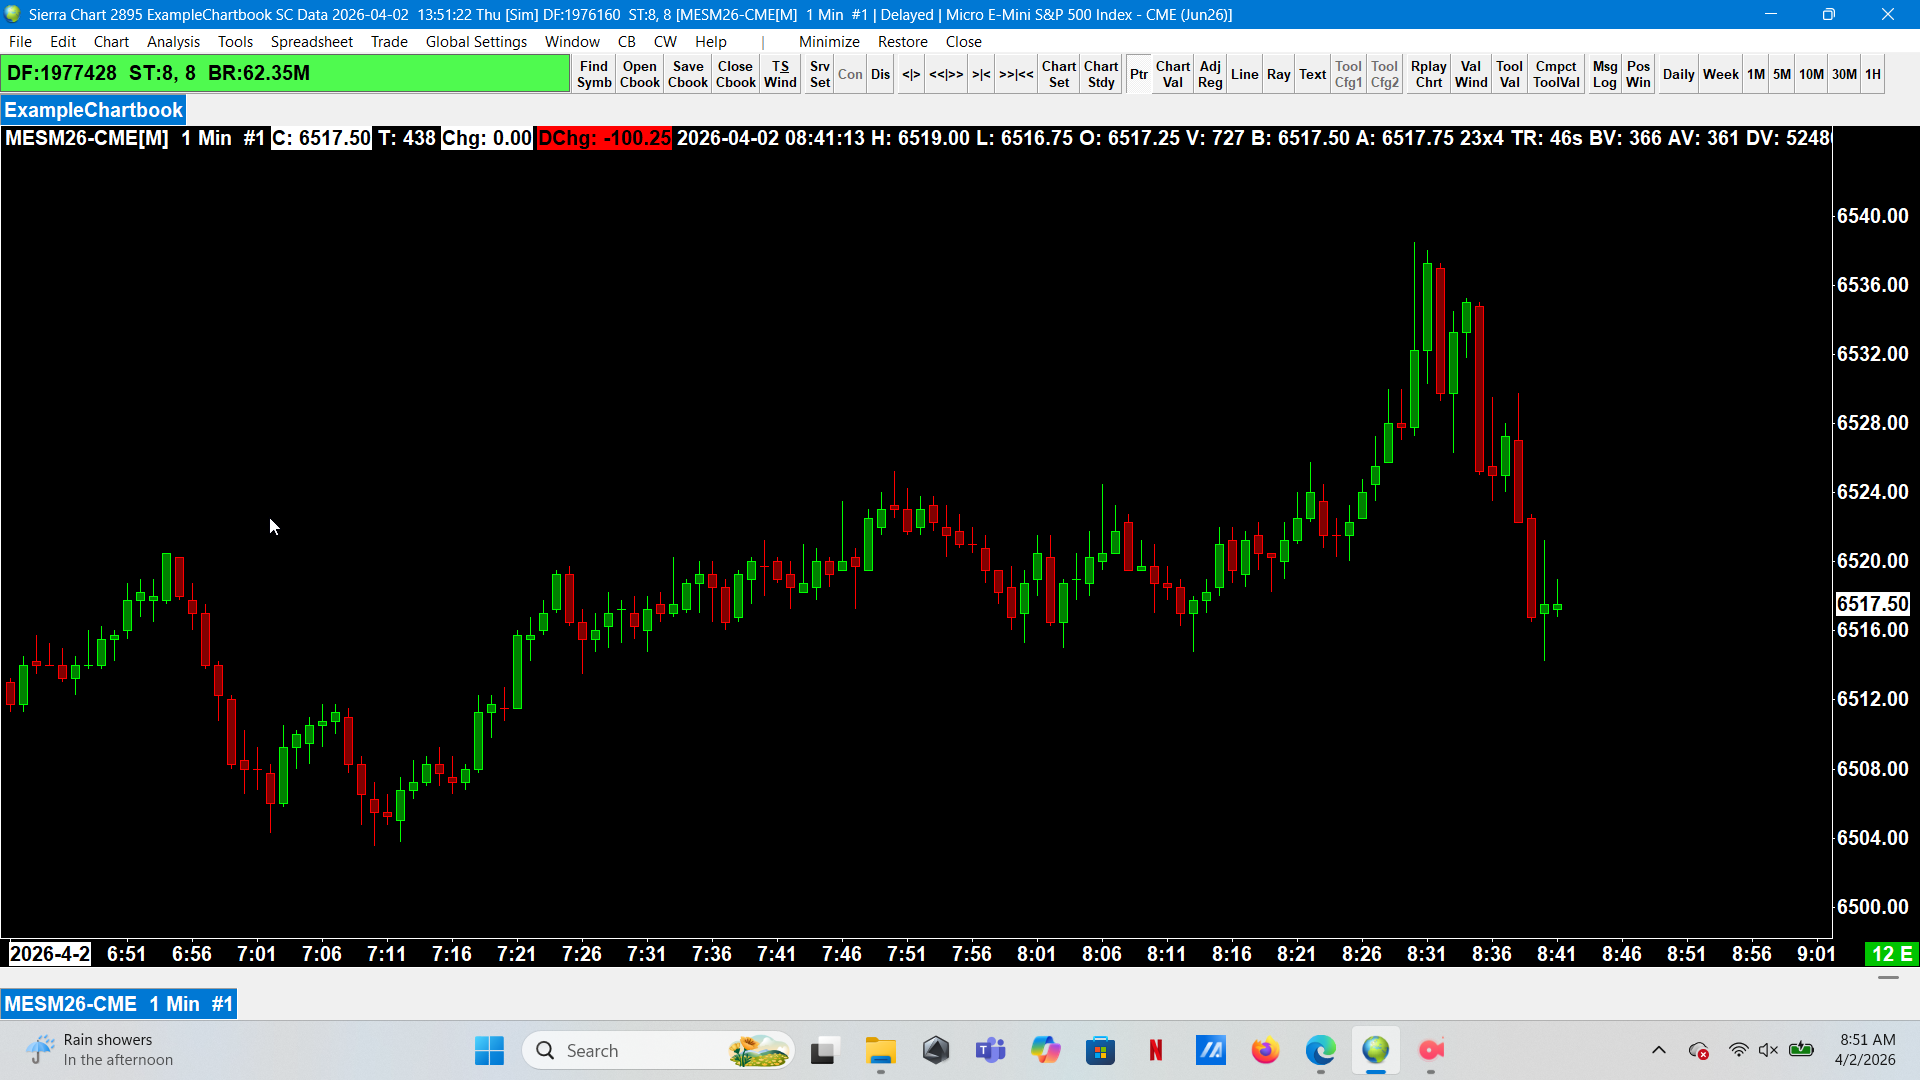The image size is (1920, 1080).
Task: Open the Trade menu dropdown
Action: [389, 42]
